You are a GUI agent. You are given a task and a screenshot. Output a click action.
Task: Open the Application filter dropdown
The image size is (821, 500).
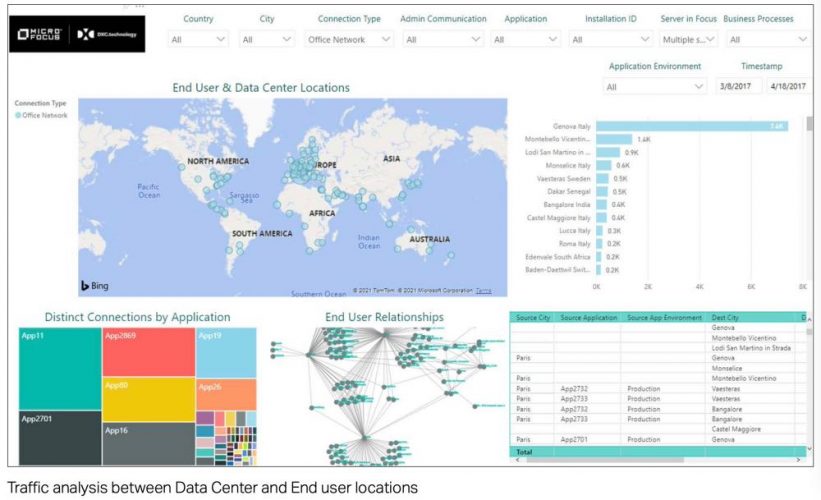point(525,39)
